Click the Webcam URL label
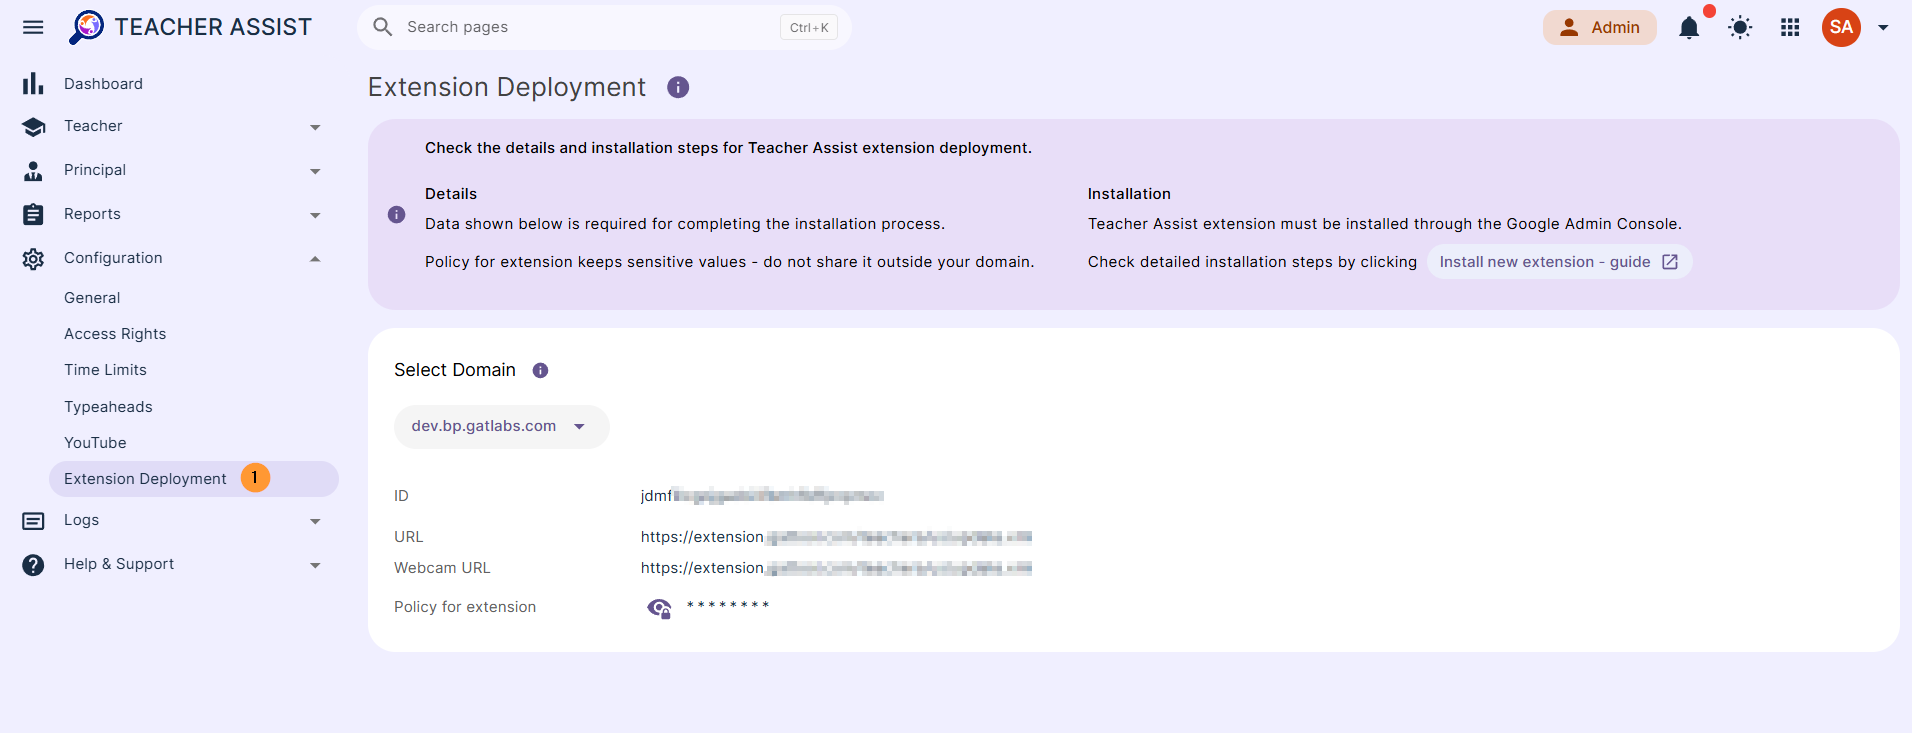 [442, 568]
